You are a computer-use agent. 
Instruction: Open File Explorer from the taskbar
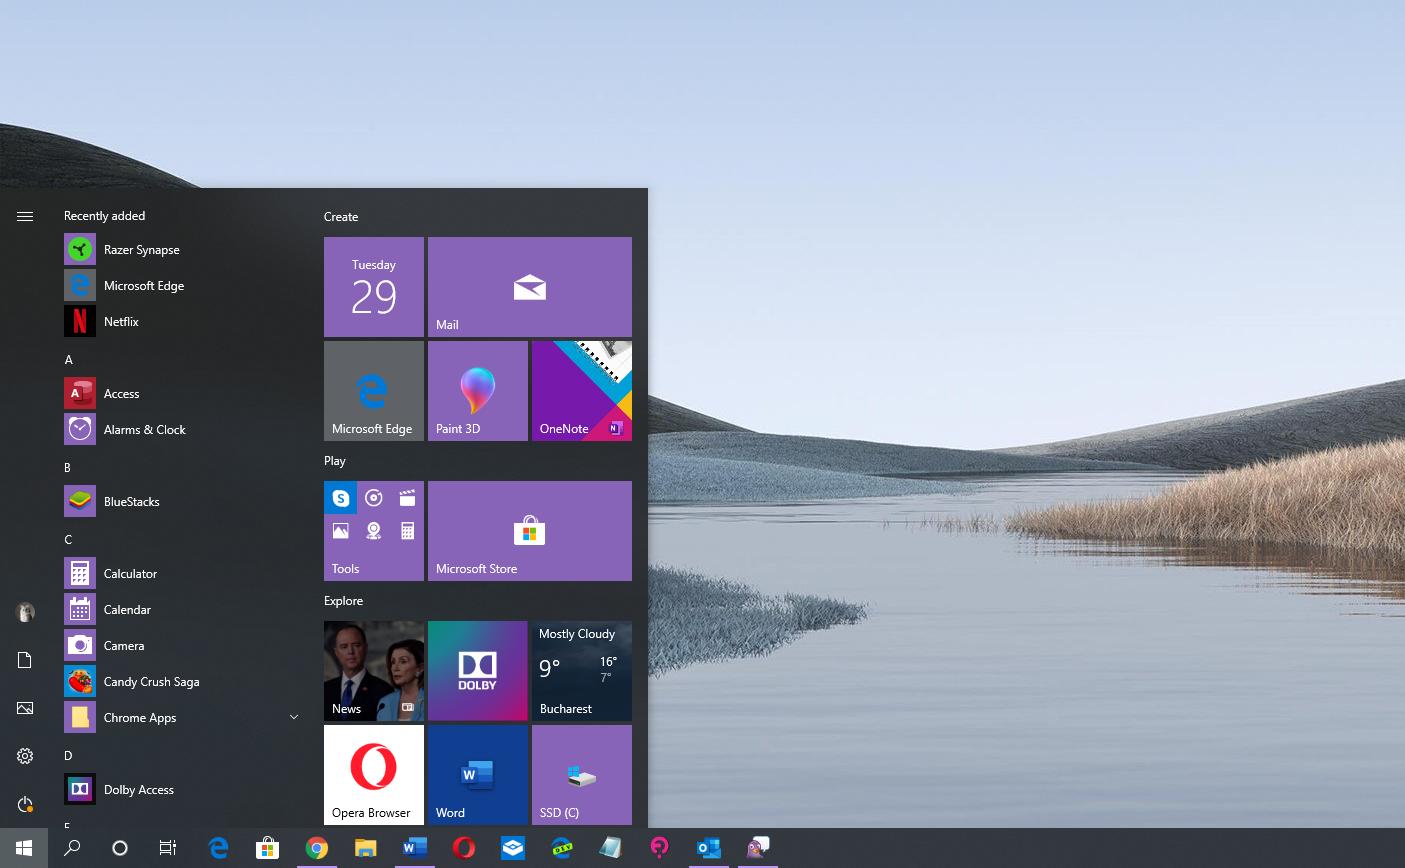coord(365,848)
